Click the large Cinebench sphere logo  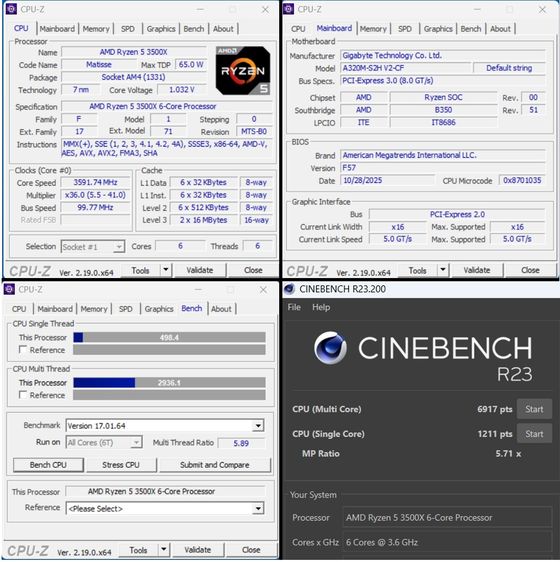click(330, 348)
